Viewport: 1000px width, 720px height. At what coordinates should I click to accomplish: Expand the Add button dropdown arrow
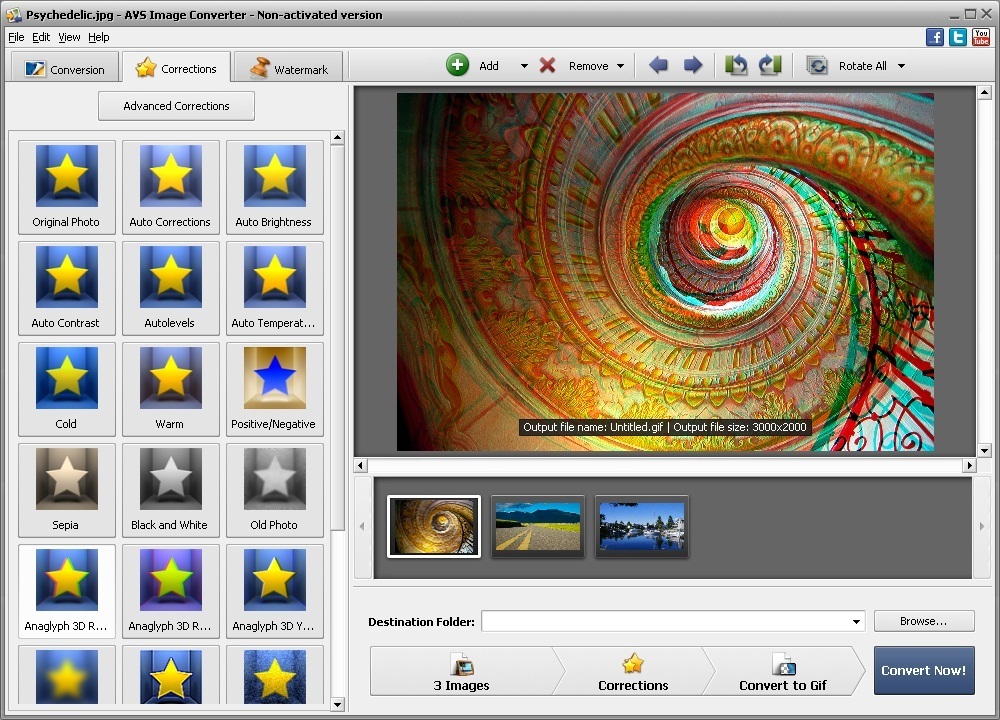pyautogui.click(x=524, y=64)
